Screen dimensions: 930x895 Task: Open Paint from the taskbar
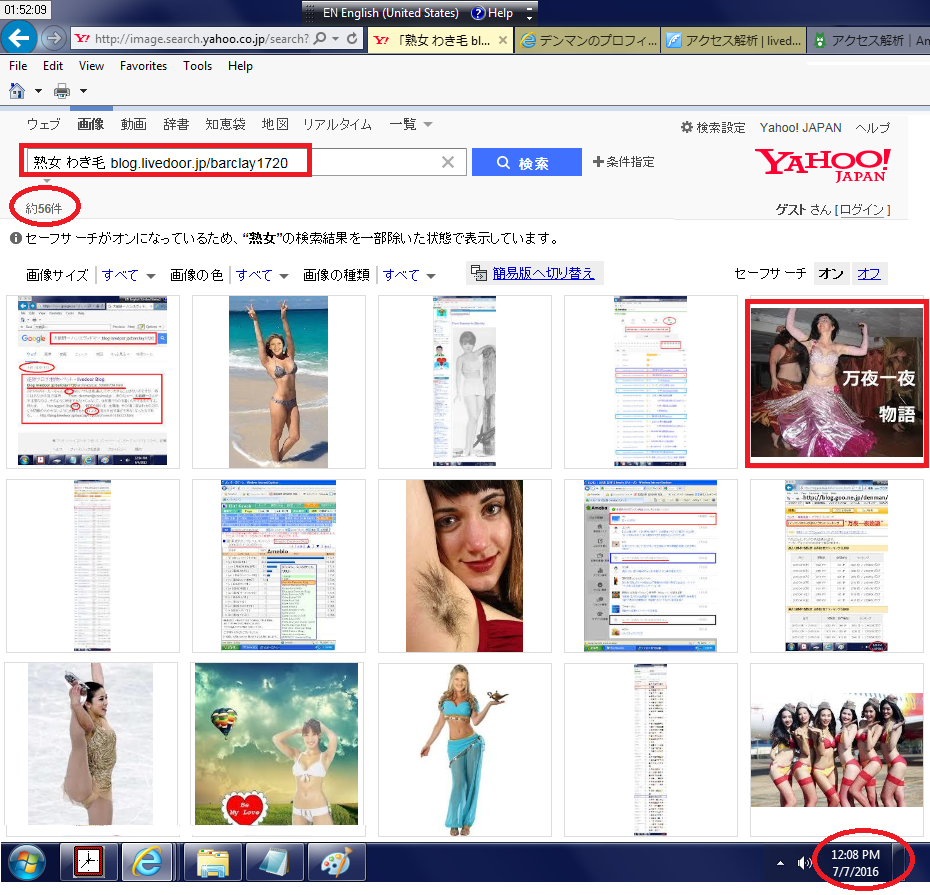click(x=336, y=862)
